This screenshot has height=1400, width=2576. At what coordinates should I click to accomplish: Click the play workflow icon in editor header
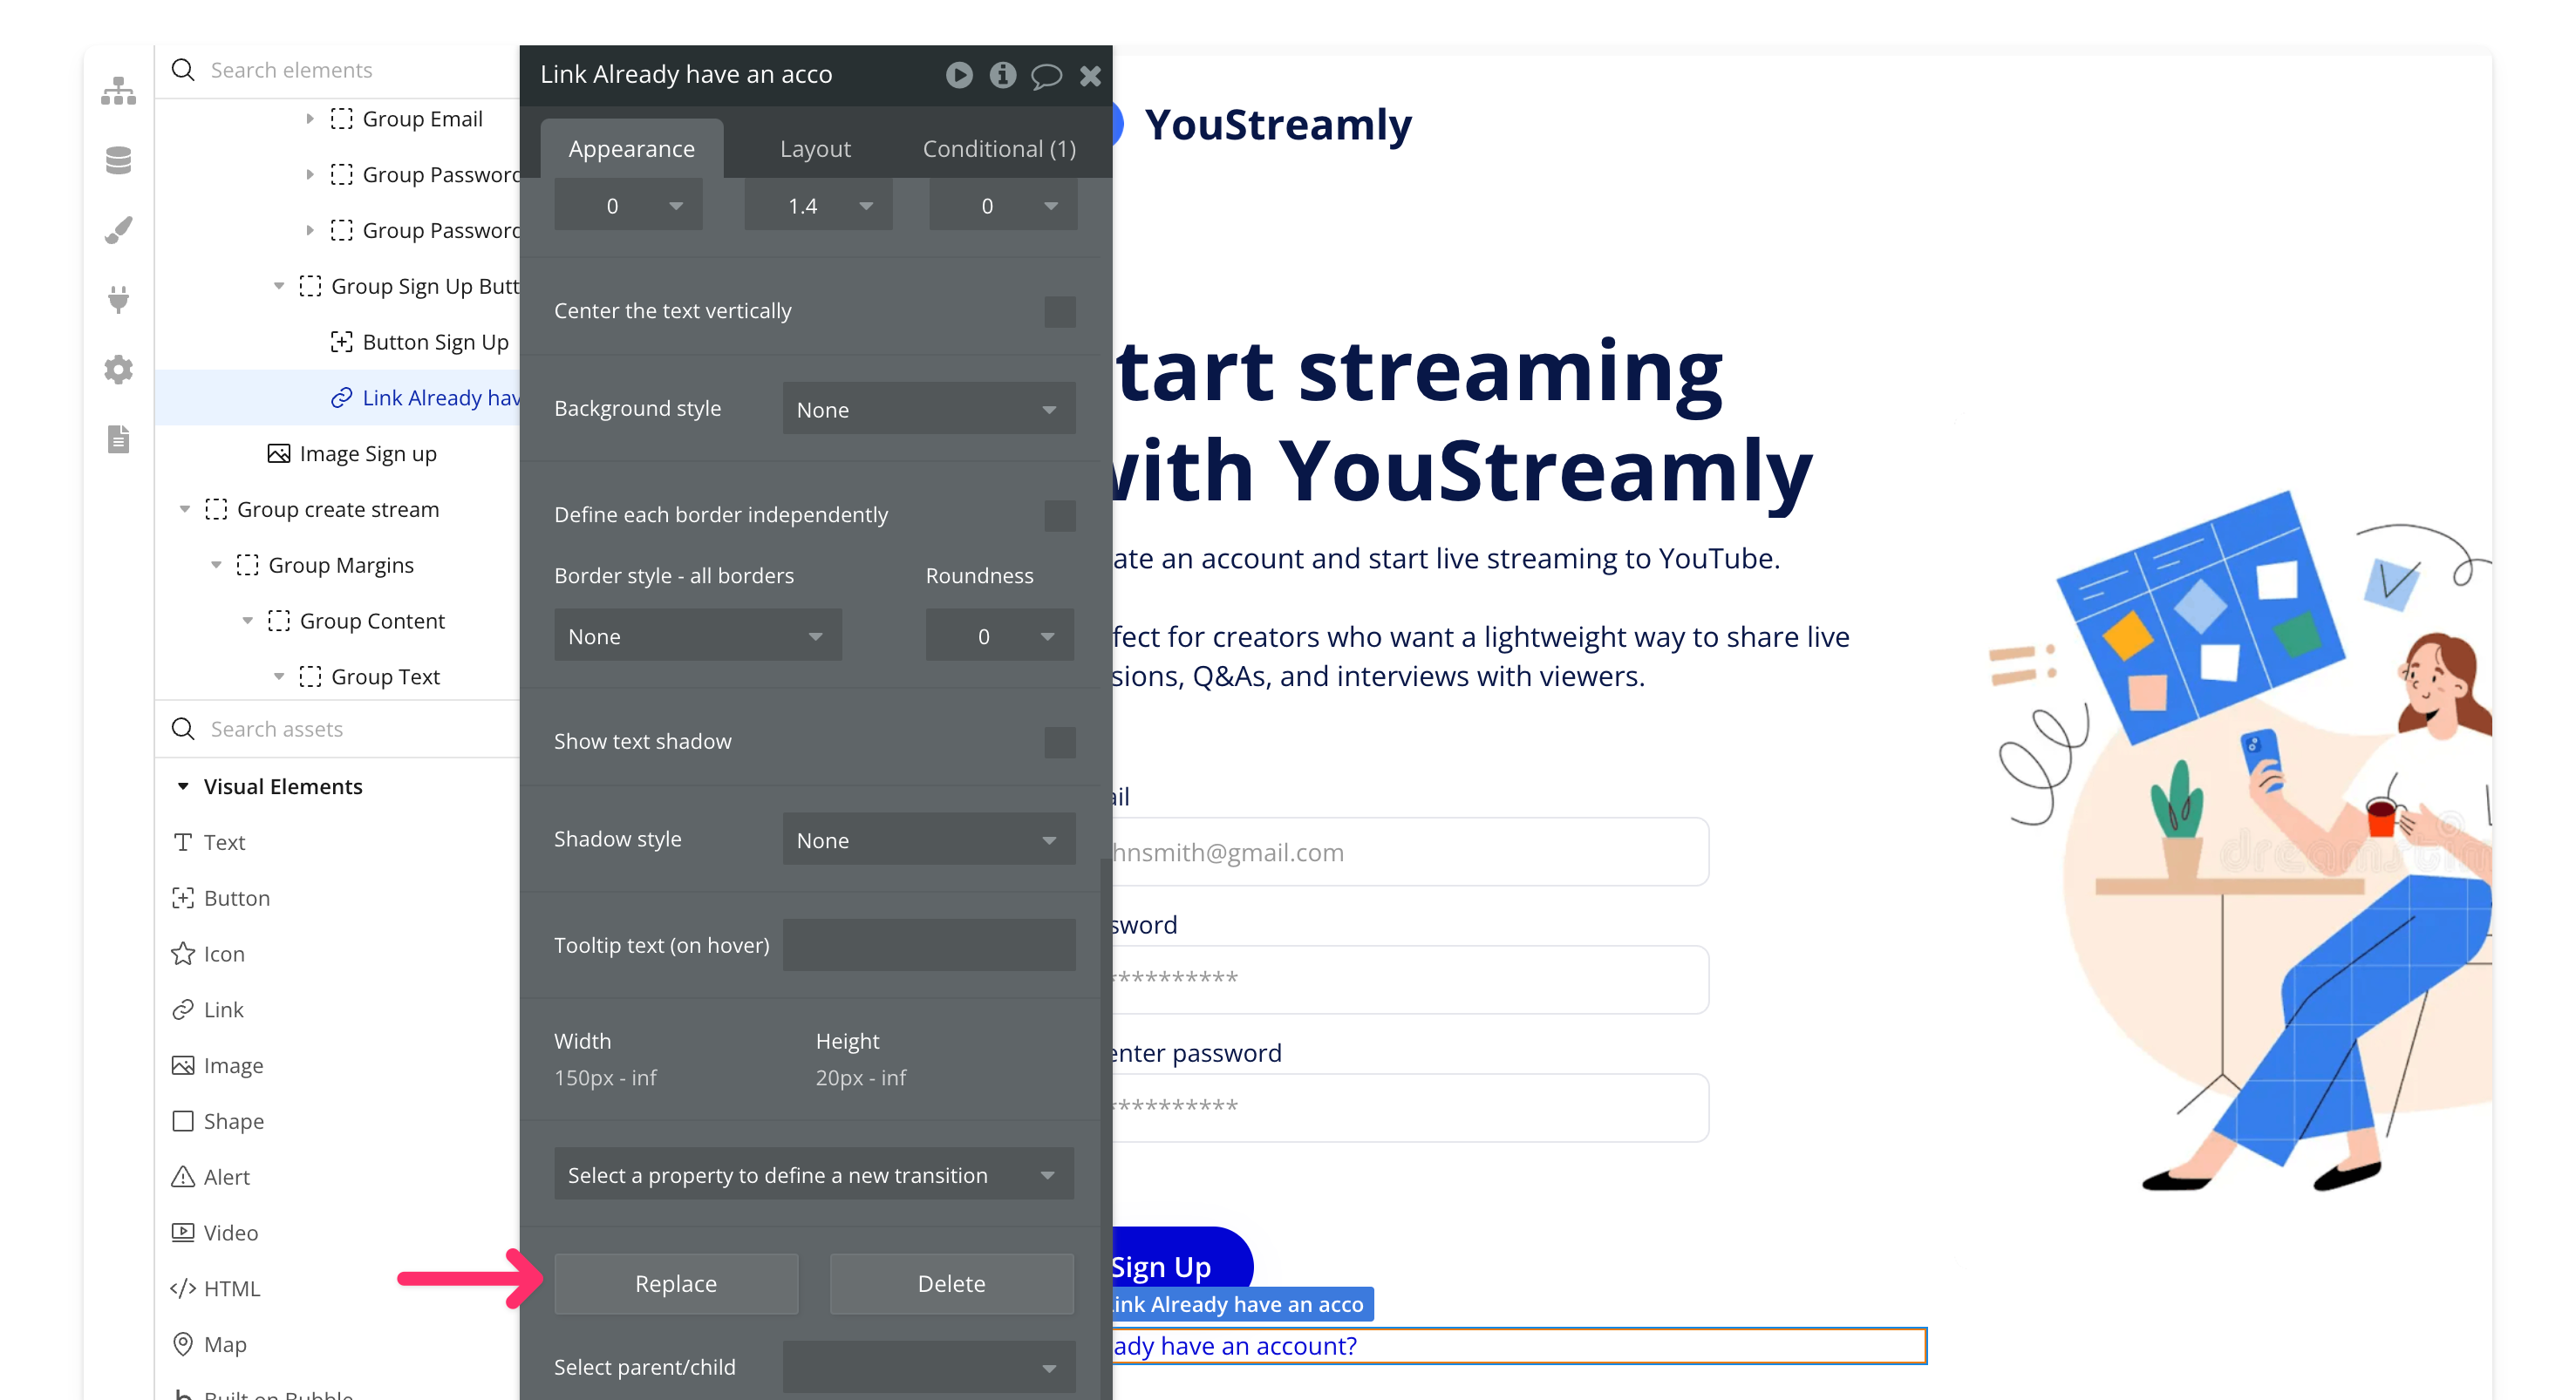point(958,75)
